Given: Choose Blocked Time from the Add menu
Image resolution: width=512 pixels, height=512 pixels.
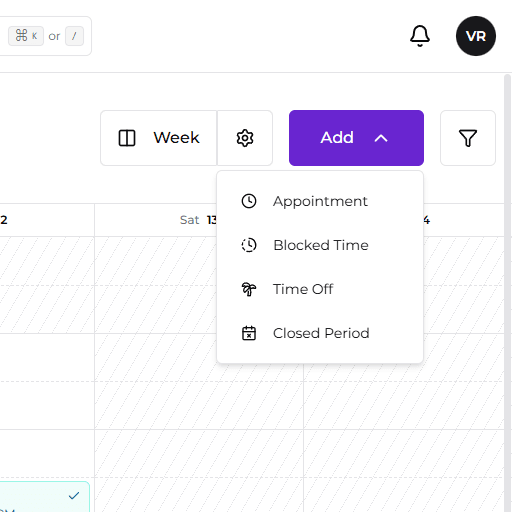Looking at the screenshot, I should click(320, 245).
